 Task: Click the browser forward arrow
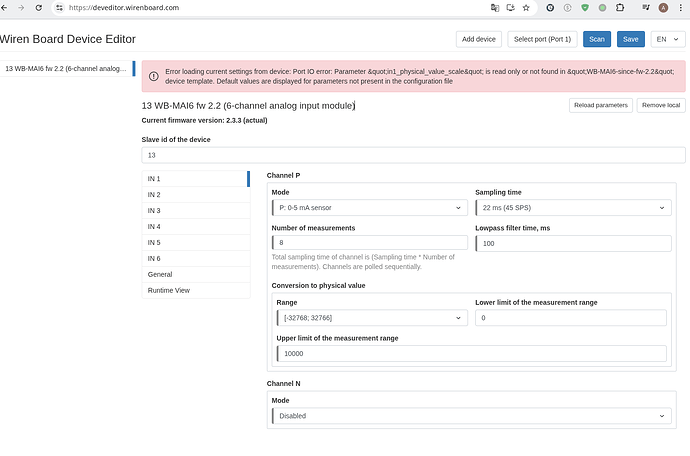click(21, 7)
